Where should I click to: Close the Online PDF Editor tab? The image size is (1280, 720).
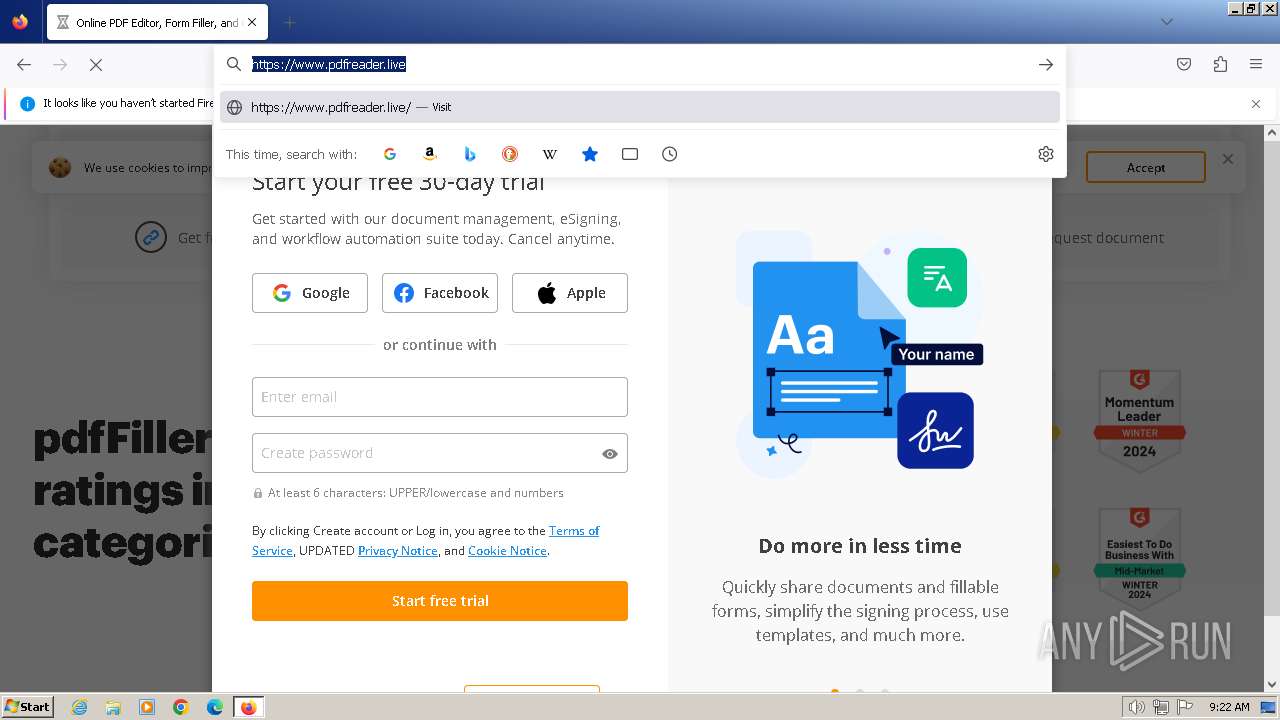tap(252, 22)
